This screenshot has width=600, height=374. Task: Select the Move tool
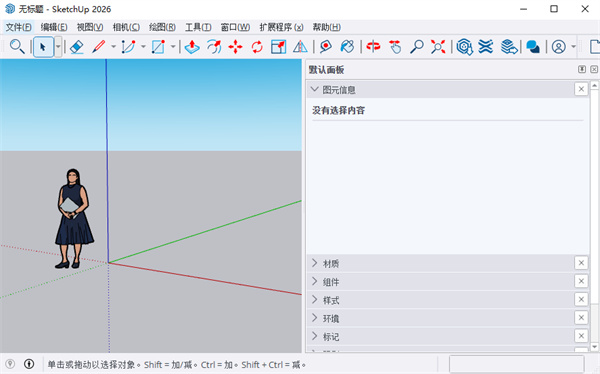click(x=235, y=47)
